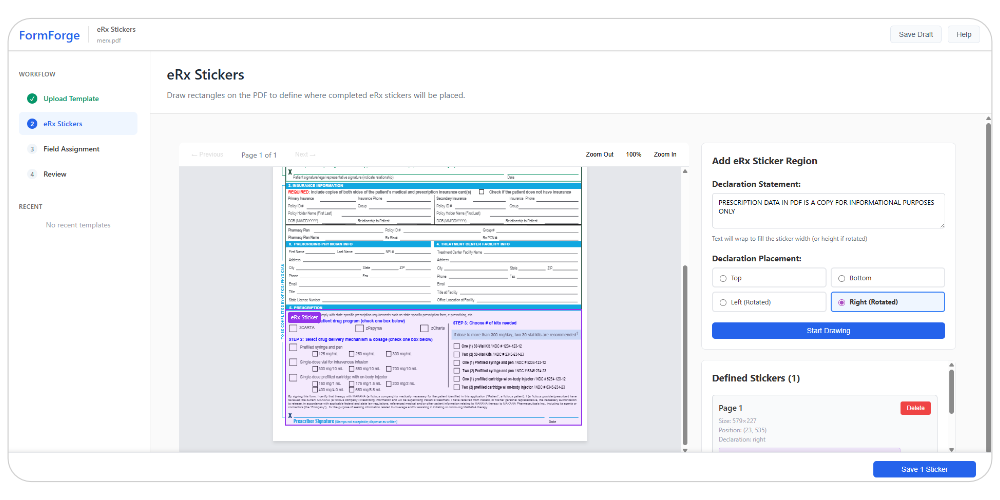Image resolution: width=1000 pixels, height=500 pixels.
Task: Click Zoom In on PDF viewer
Action: click(665, 154)
